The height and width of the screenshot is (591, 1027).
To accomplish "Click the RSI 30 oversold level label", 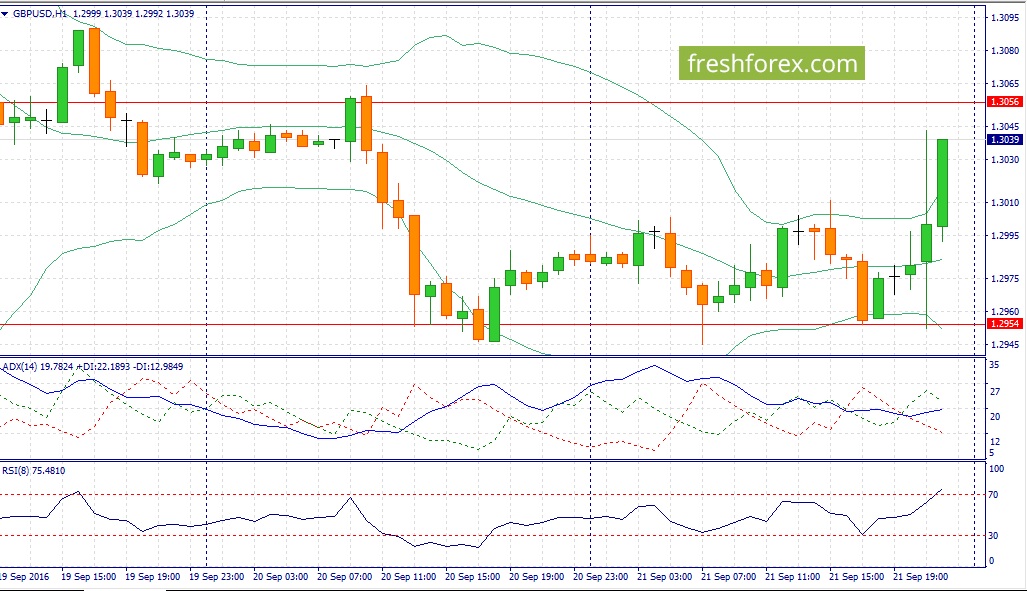I will (x=994, y=536).
